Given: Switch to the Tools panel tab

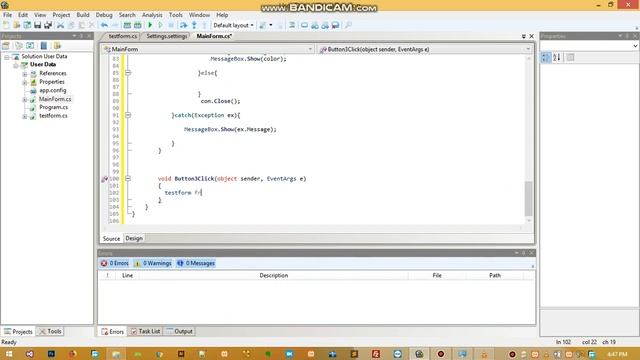Looking at the screenshot, I should [x=51, y=331].
